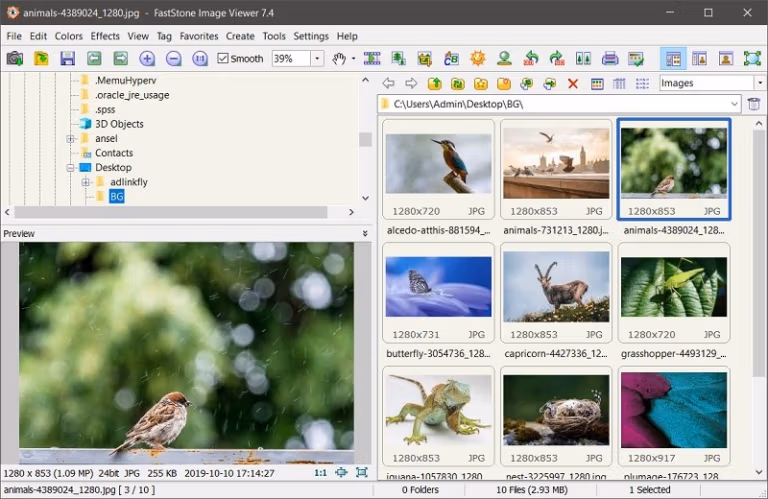This screenshot has width=768, height=499.
Task: Select the BG folder in tree
Action: tap(117, 196)
